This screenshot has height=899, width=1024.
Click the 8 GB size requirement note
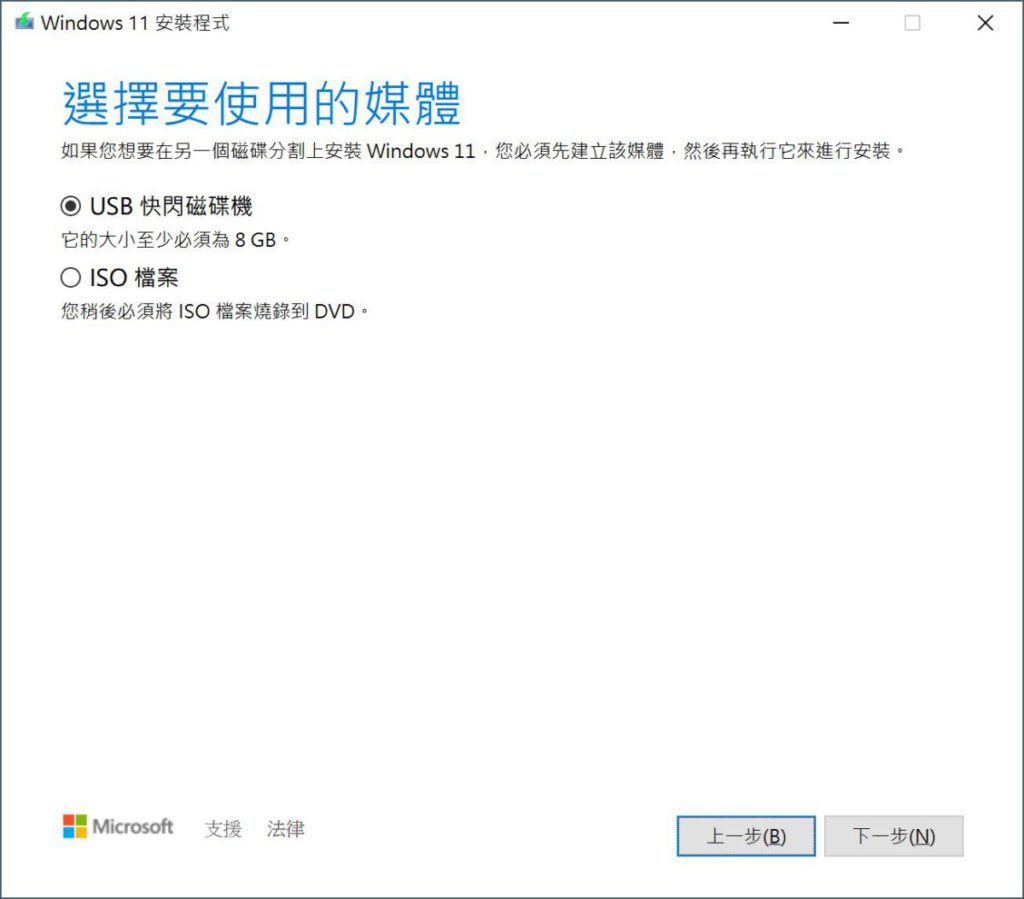point(175,240)
